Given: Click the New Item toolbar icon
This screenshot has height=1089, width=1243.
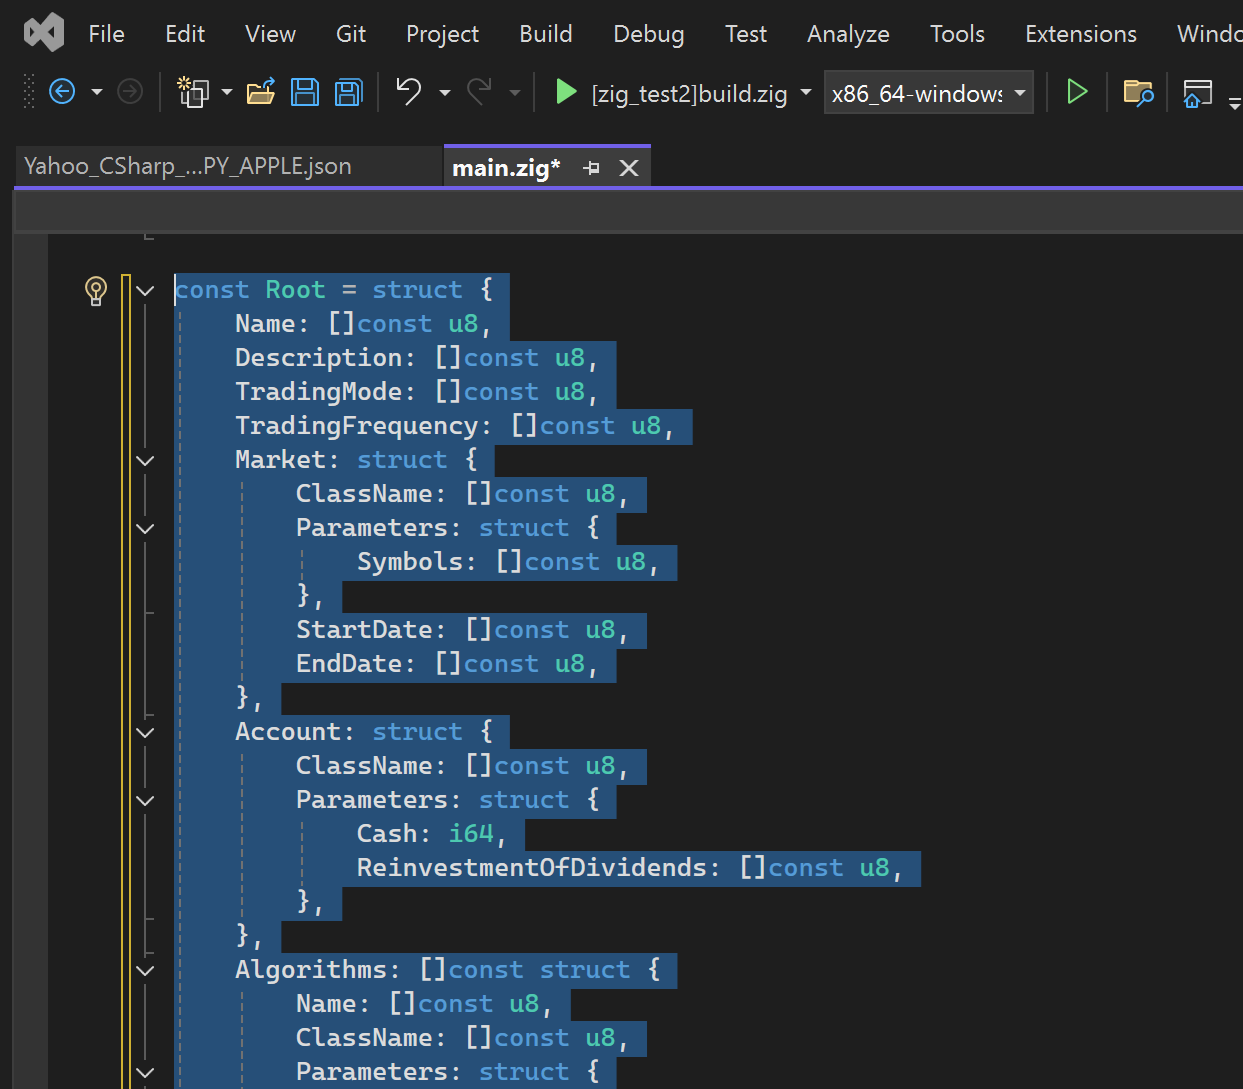Looking at the screenshot, I should 192,92.
